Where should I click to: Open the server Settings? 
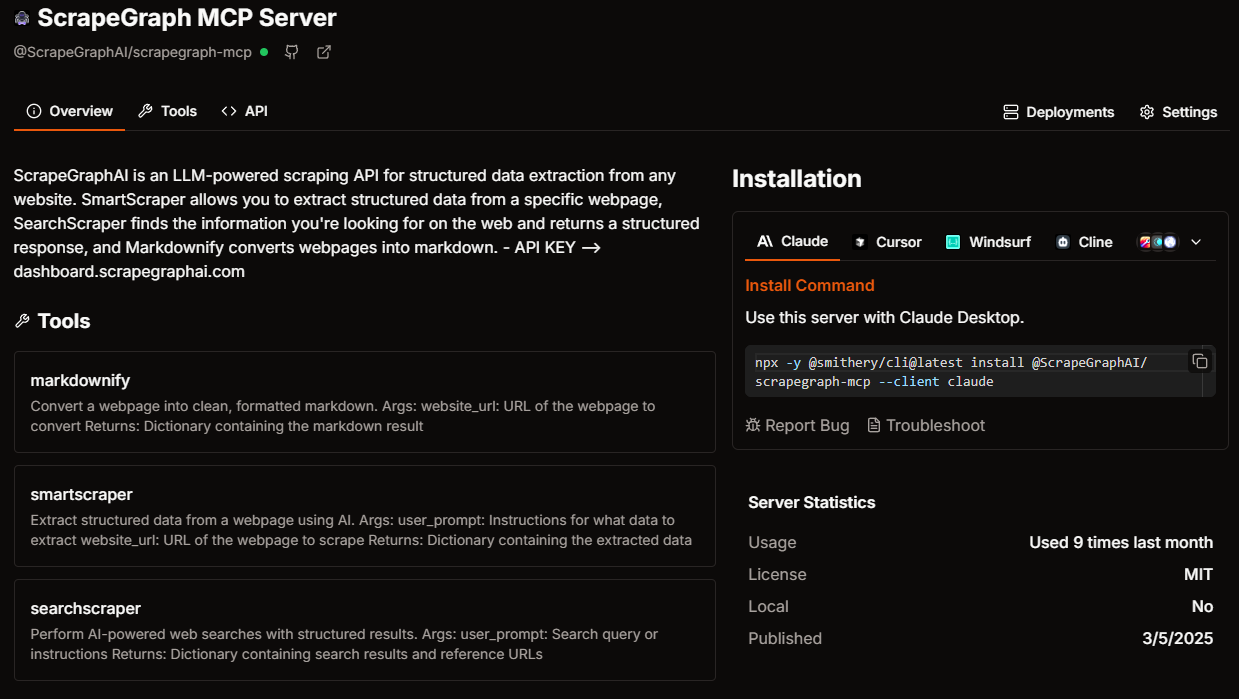1178,112
